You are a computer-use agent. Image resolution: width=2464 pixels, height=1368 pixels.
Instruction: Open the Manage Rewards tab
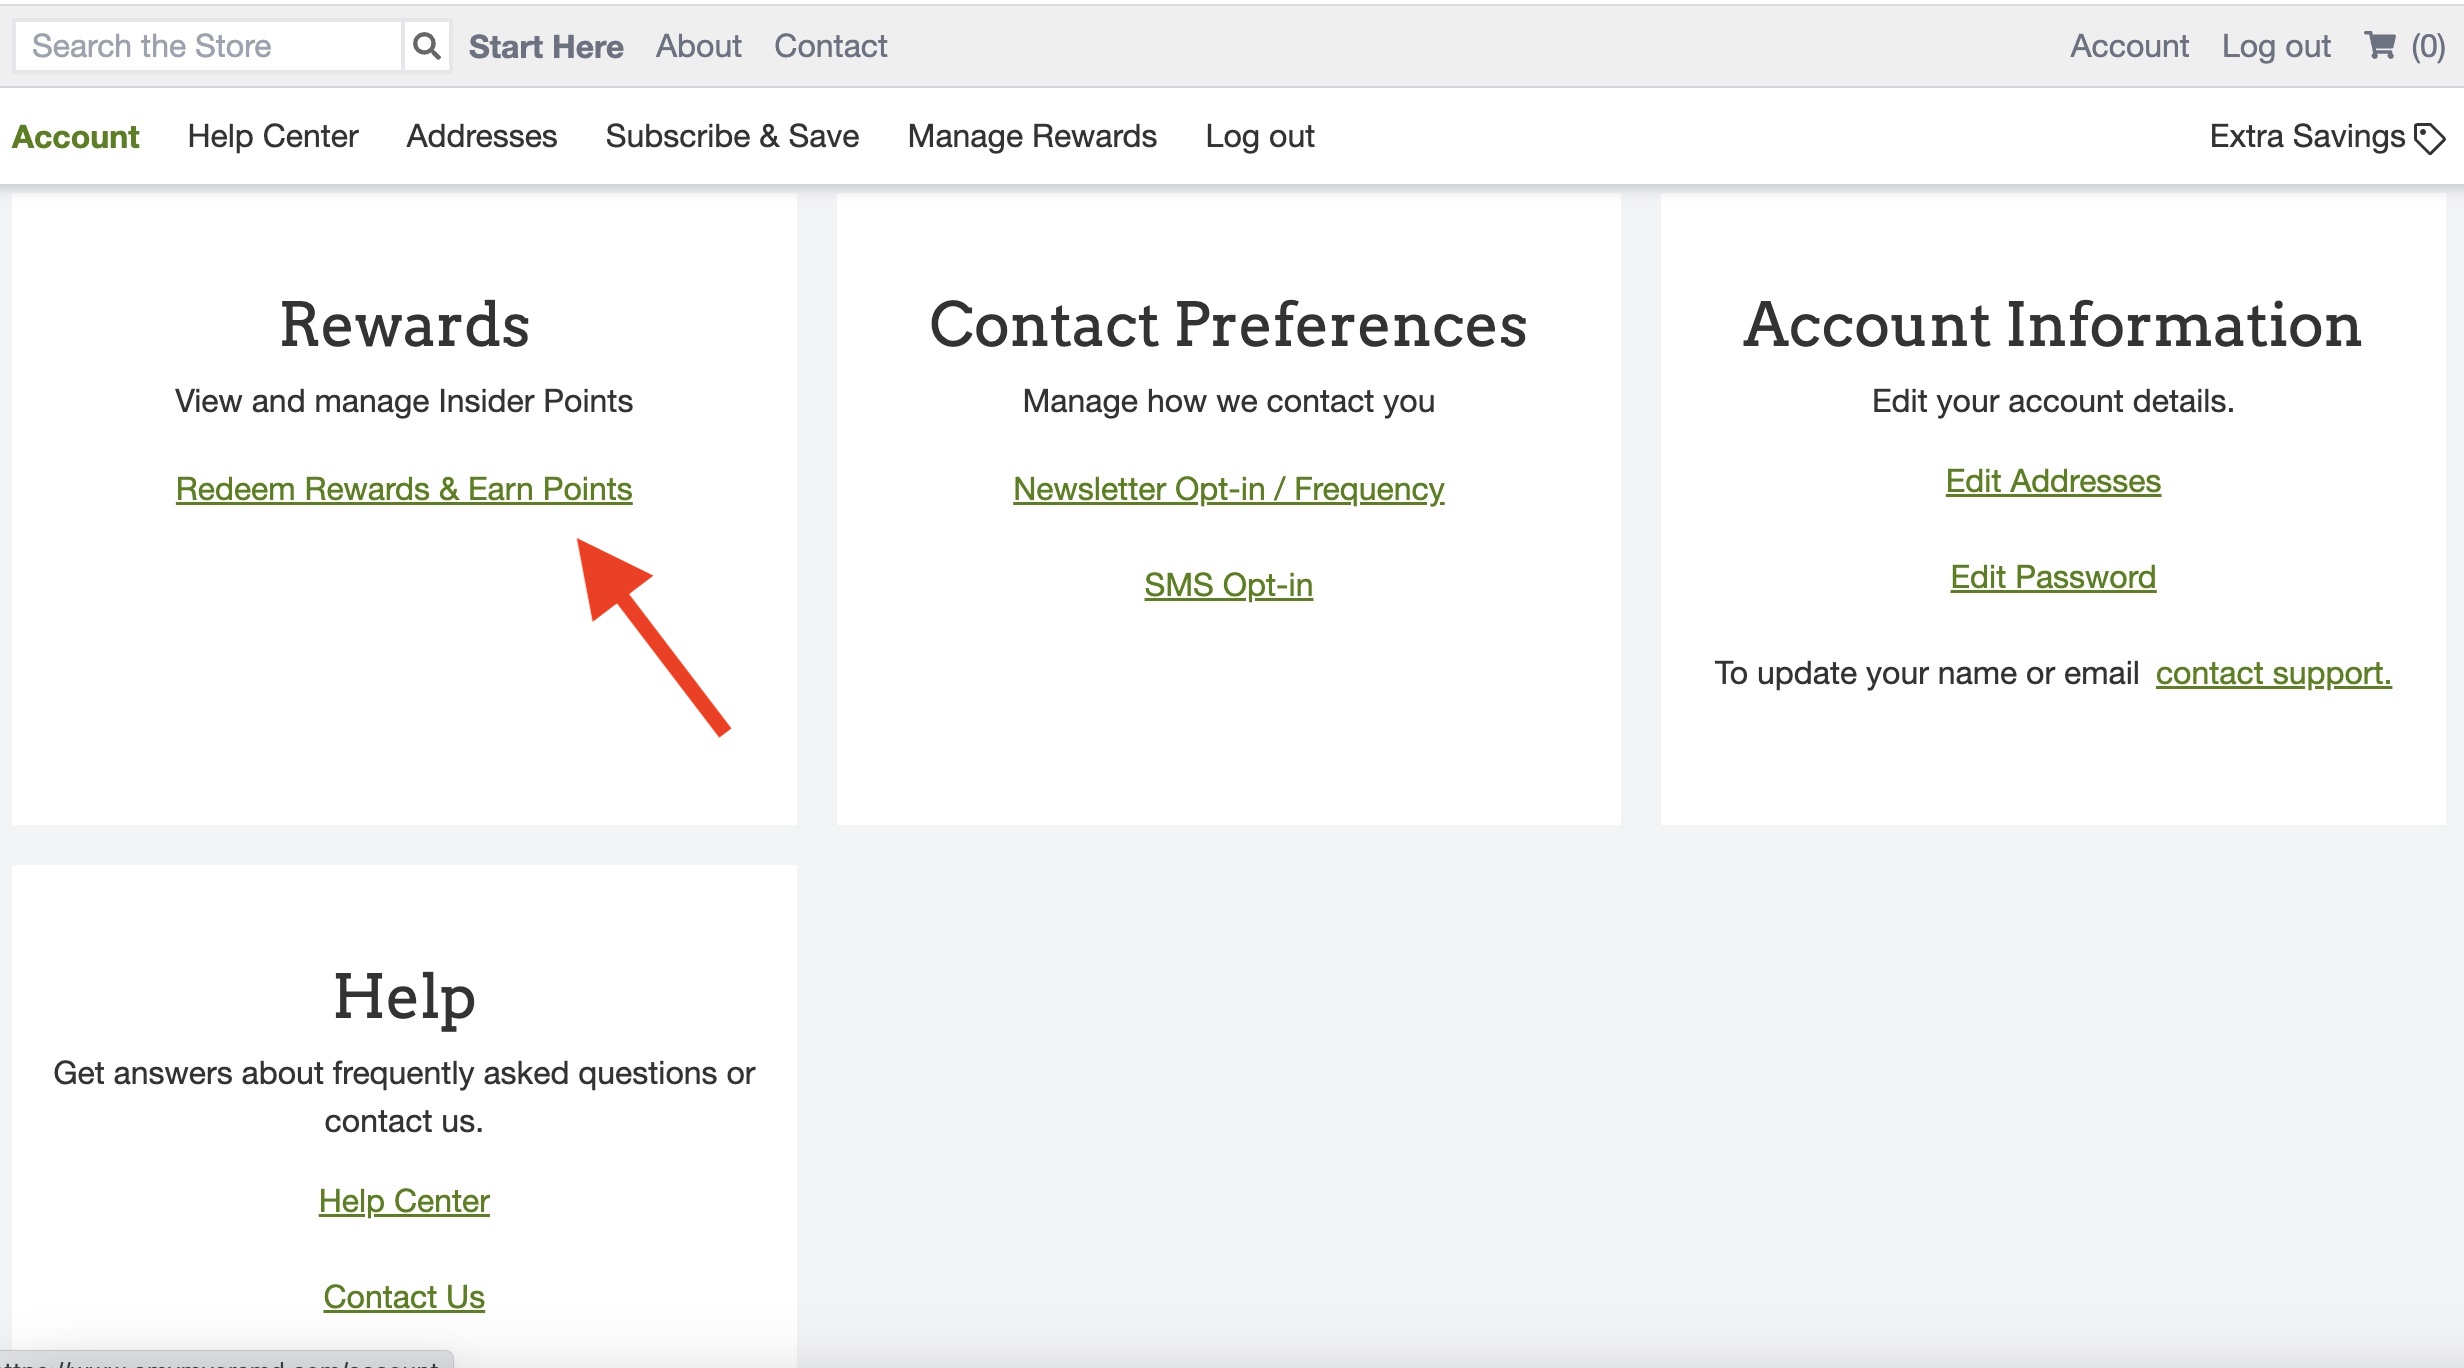1031,136
